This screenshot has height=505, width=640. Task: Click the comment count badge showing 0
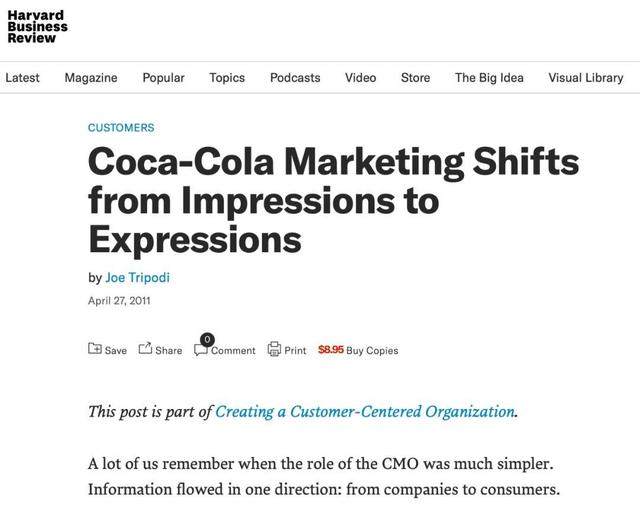click(x=207, y=339)
